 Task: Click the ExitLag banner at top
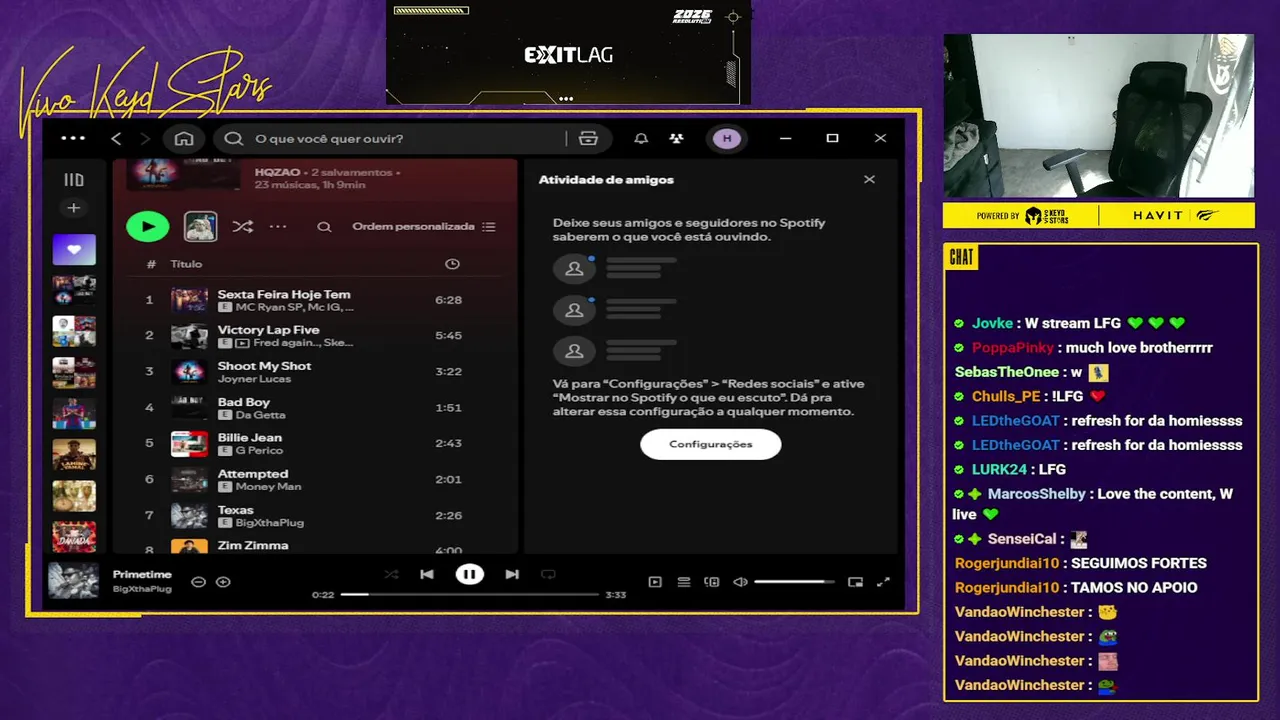pos(568,52)
